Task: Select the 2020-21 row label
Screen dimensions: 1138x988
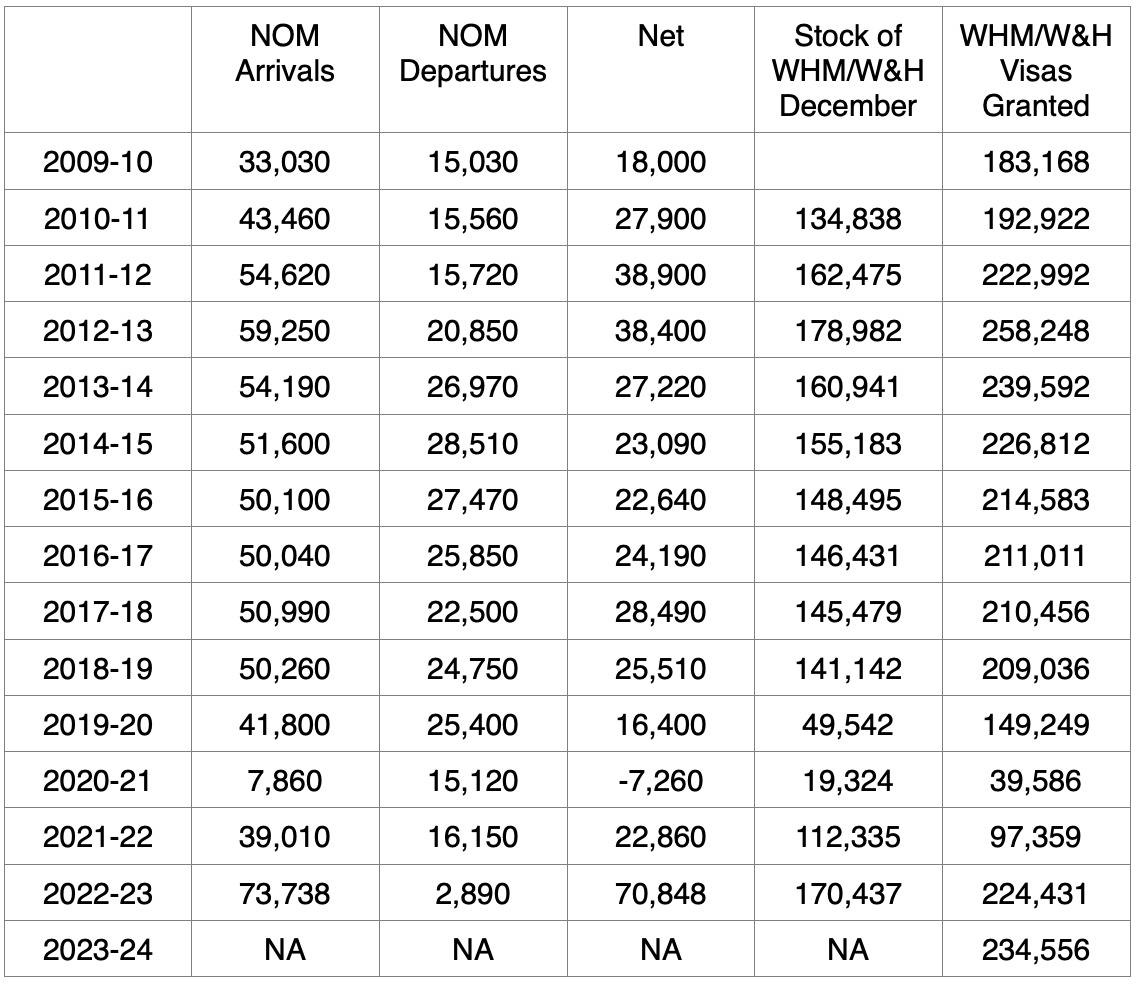Action: tap(97, 780)
